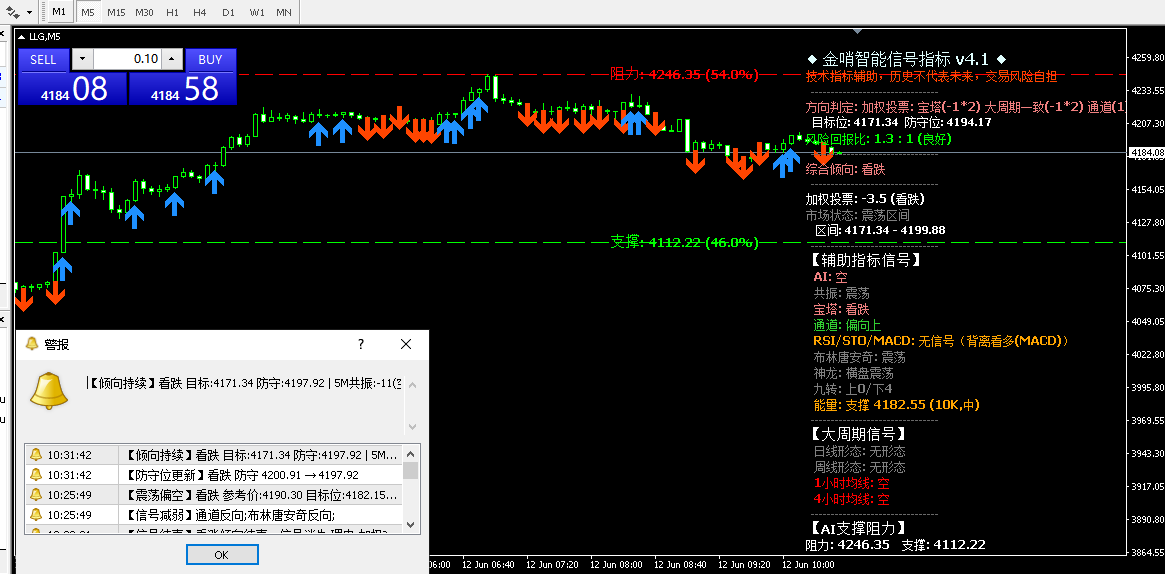
Task: Select alert row 【信号减弱】通道反向
Action: tap(214, 515)
